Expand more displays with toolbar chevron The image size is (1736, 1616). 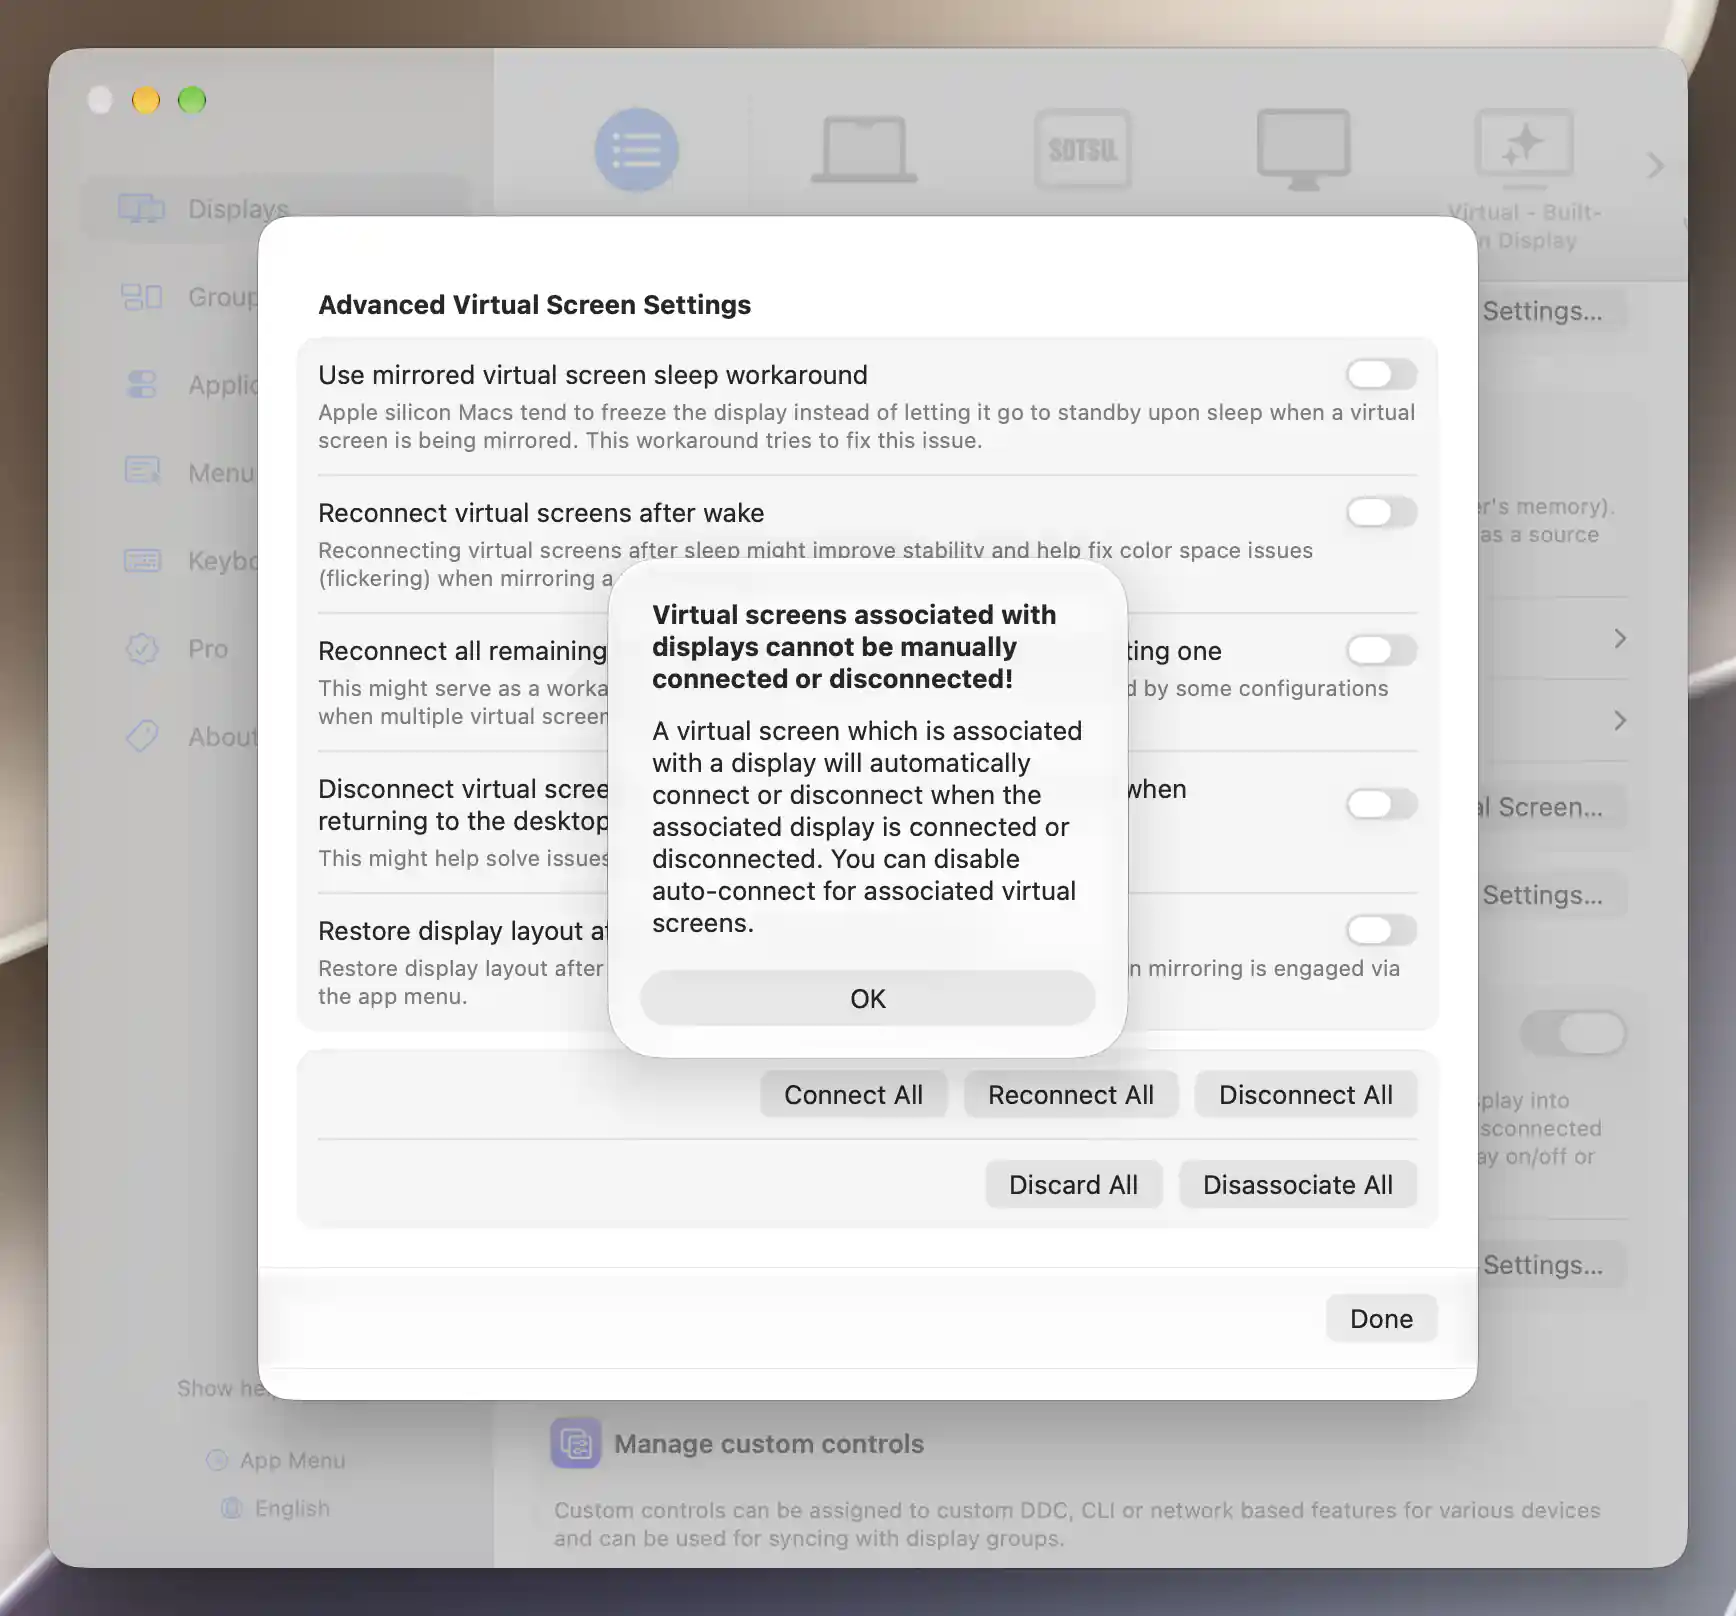click(1655, 165)
